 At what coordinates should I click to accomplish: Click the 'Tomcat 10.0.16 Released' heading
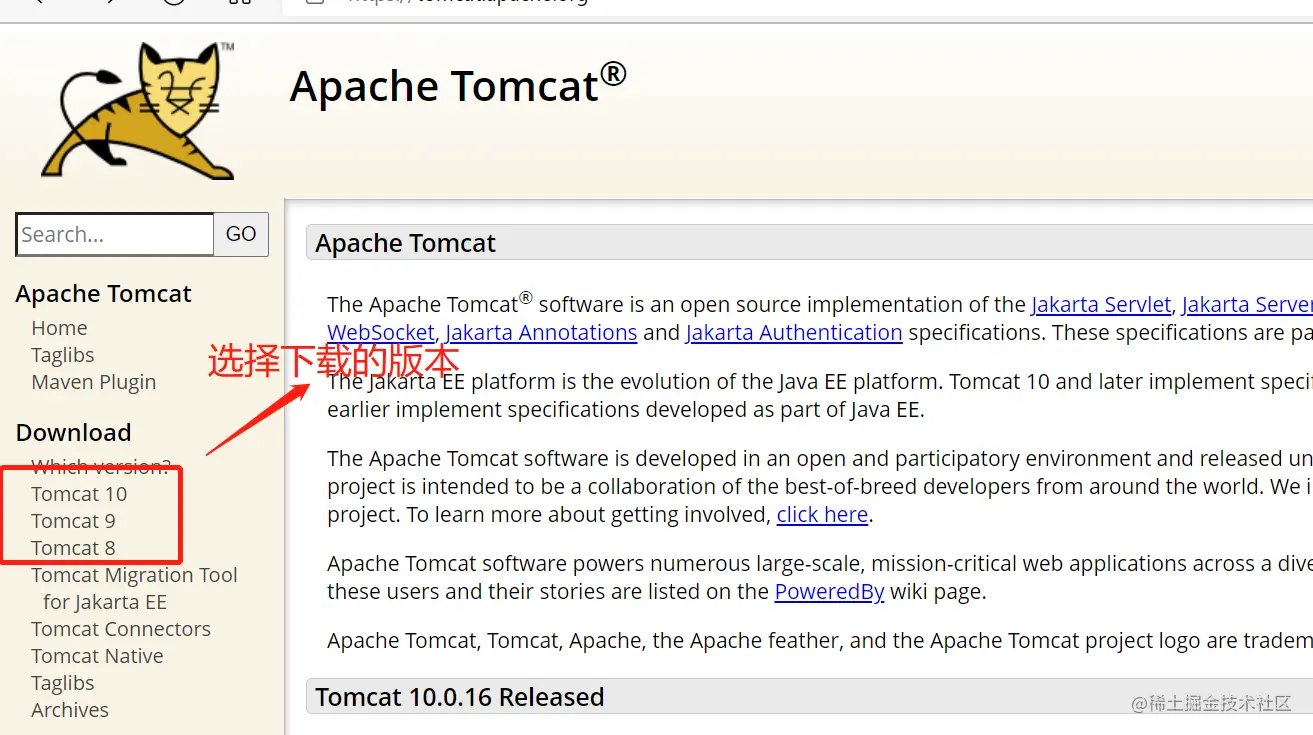pos(460,697)
